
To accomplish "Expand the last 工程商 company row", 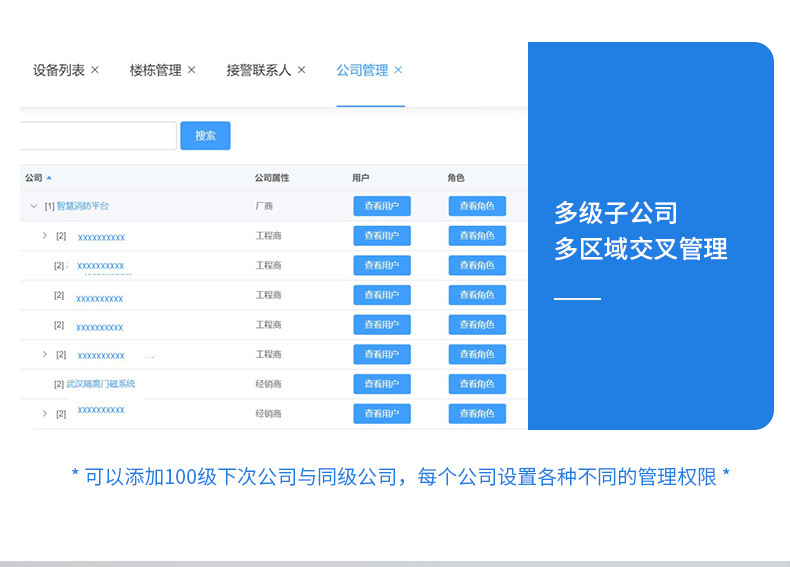I will [44, 354].
